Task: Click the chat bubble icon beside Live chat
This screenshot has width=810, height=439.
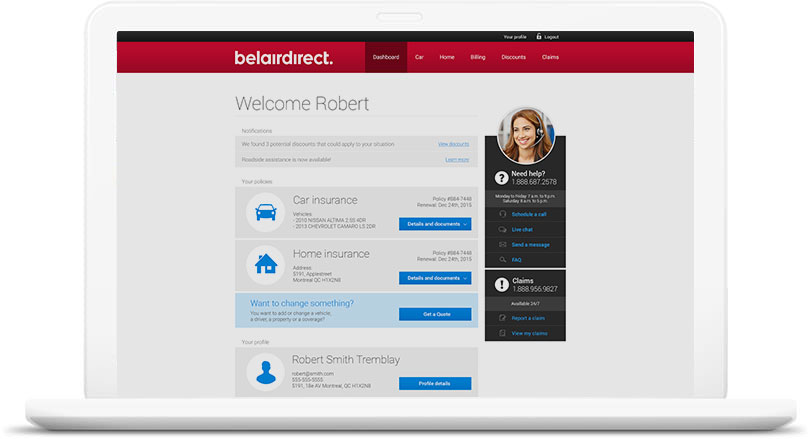Action: [x=502, y=229]
